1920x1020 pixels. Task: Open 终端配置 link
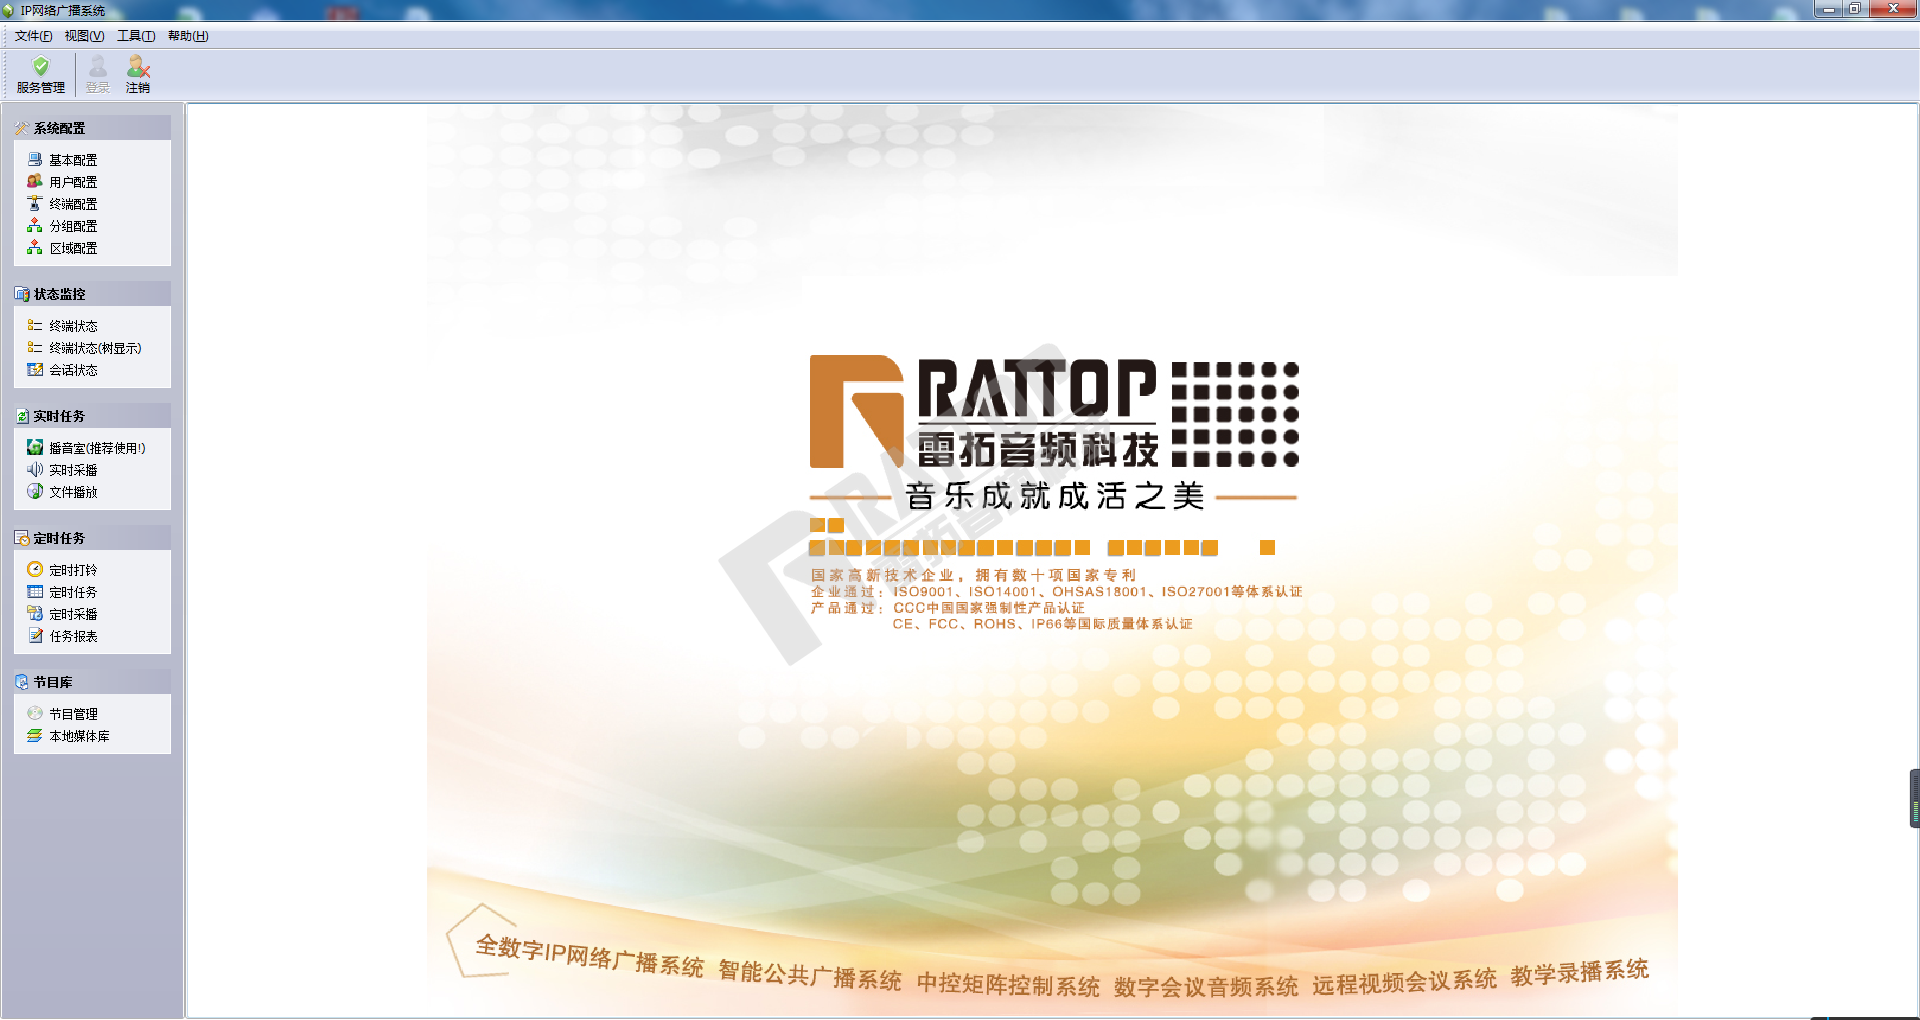coord(73,204)
